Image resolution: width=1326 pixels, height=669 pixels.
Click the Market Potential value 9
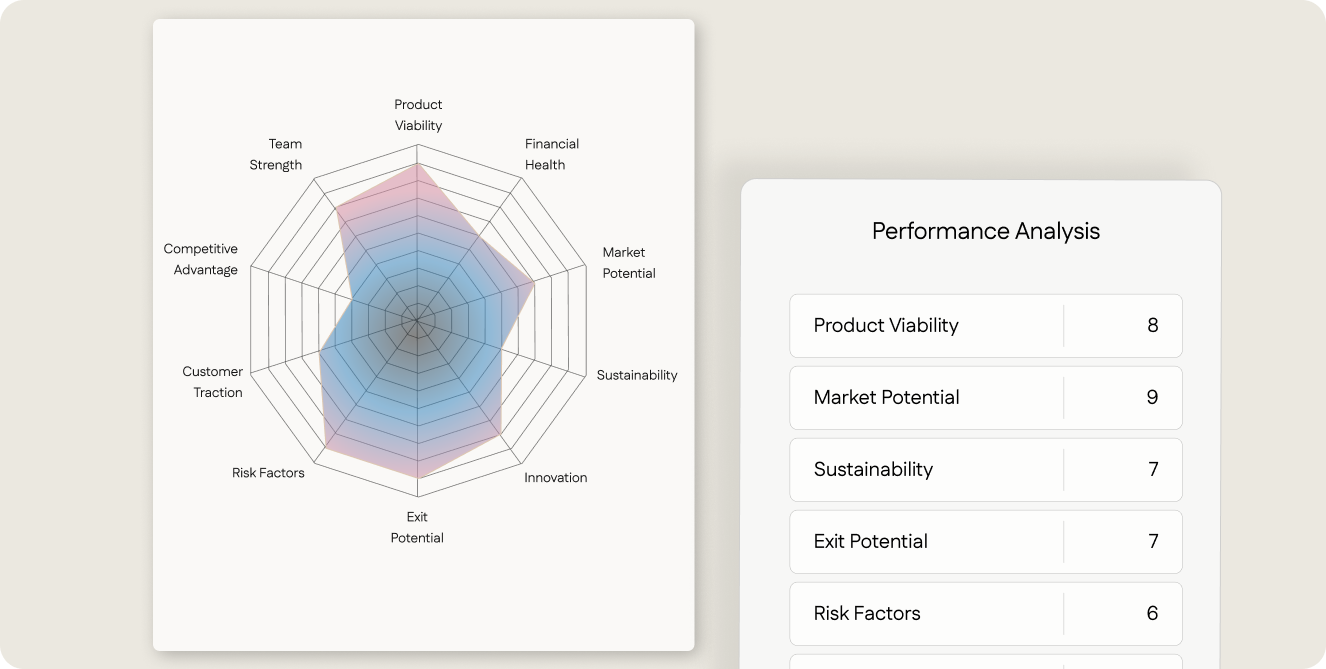click(x=1152, y=397)
